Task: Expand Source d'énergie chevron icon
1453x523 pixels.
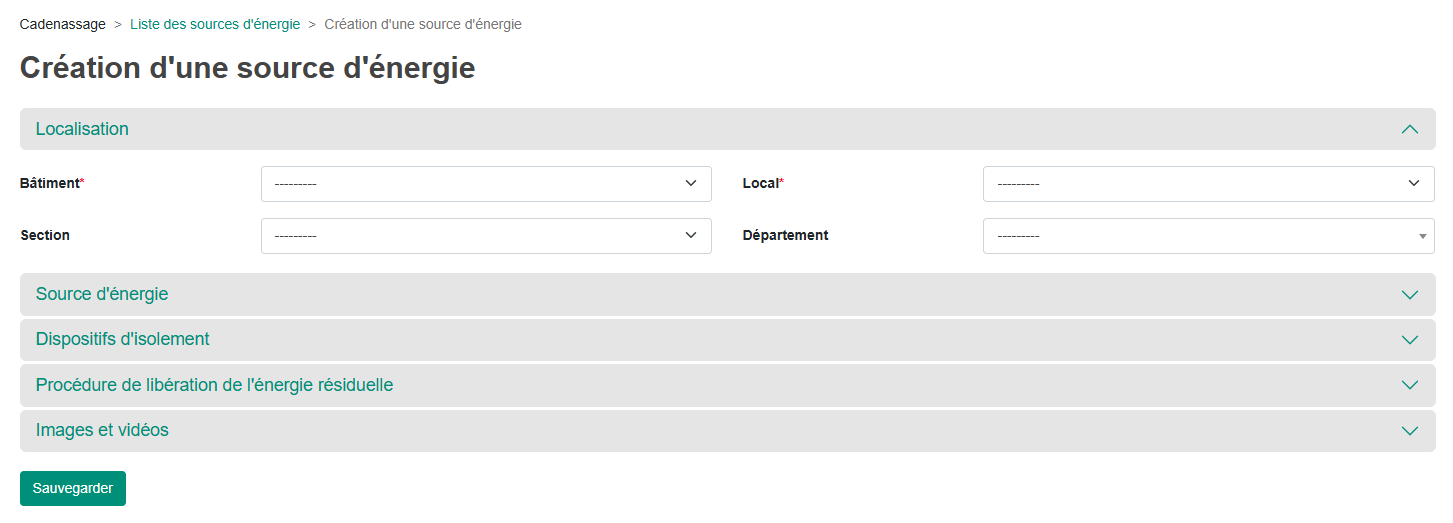Action: point(1410,295)
